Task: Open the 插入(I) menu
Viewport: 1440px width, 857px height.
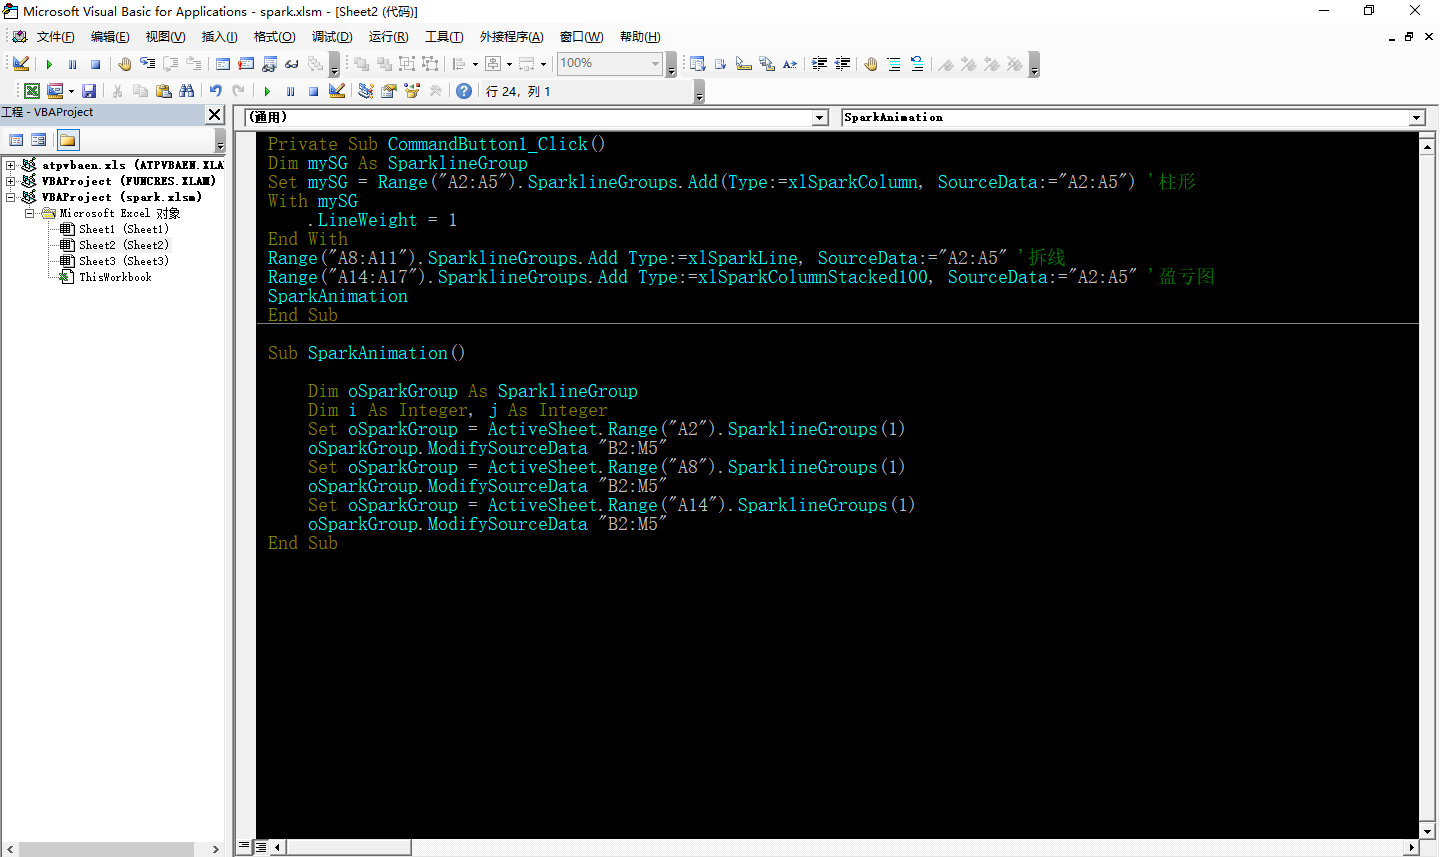Action: [x=219, y=37]
